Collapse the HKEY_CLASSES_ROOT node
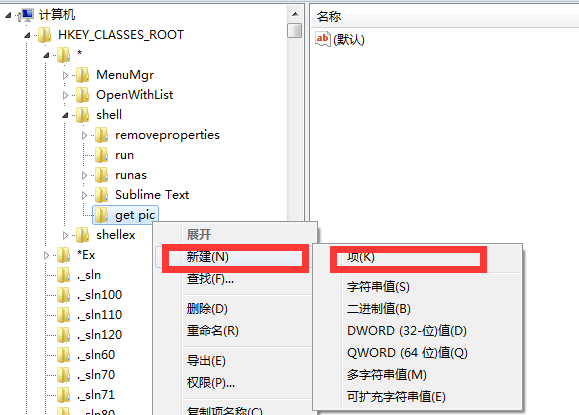 [x=27, y=35]
